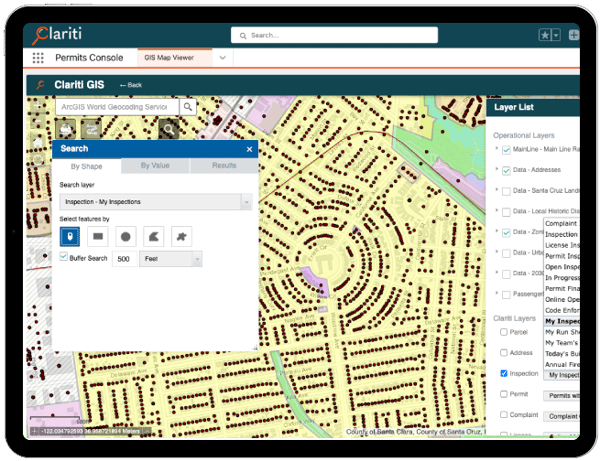Check the Address Clariti layer
Viewport: 600px width, 461px height.
pyautogui.click(x=504, y=353)
